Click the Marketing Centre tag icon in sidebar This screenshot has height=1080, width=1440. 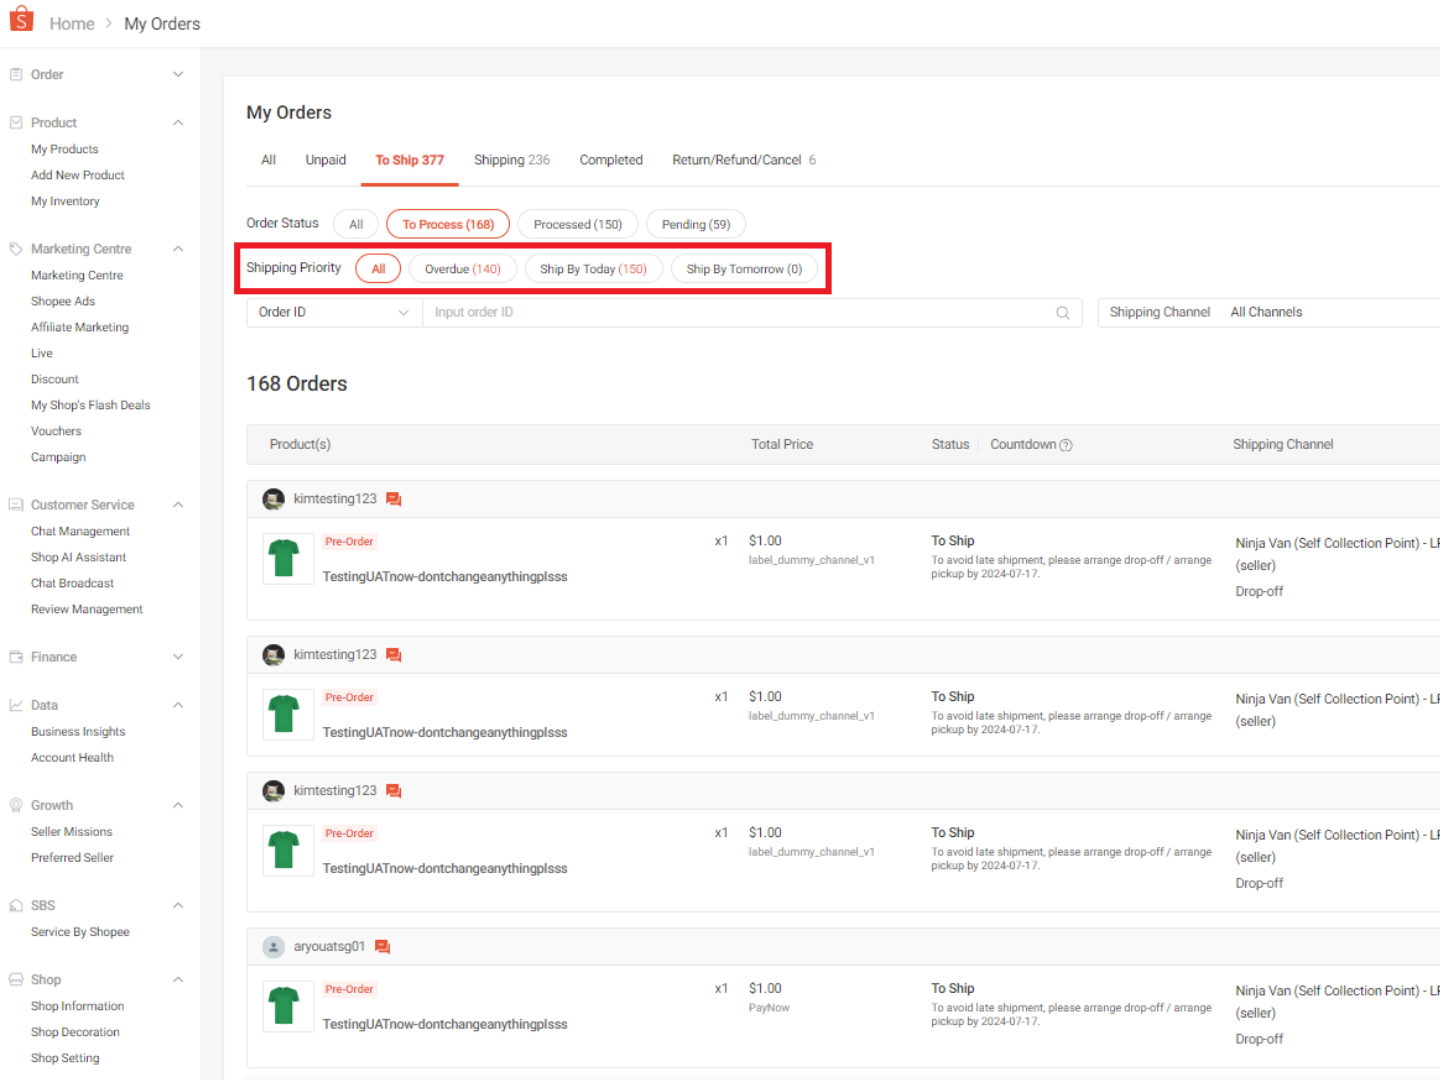click(16, 249)
